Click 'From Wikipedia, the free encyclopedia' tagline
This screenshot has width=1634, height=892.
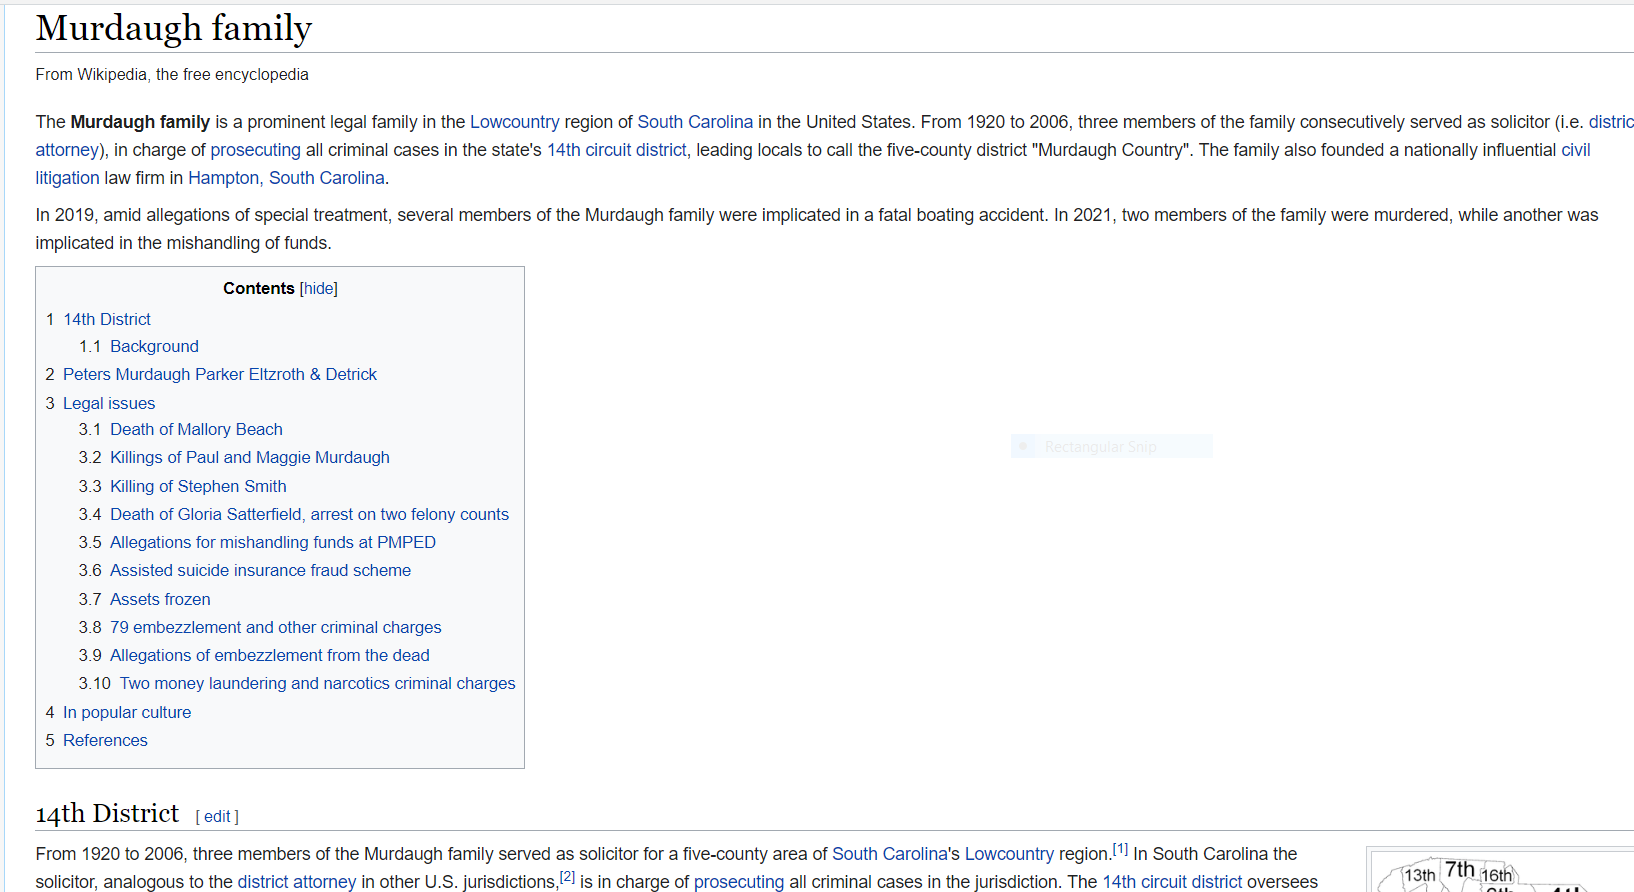(172, 75)
